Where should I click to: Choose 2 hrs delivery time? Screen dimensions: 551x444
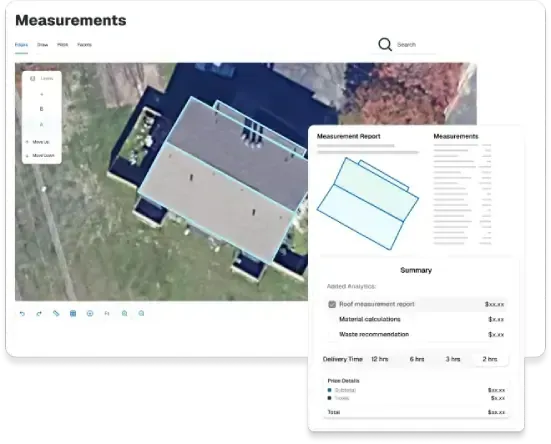[x=490, y=359]
